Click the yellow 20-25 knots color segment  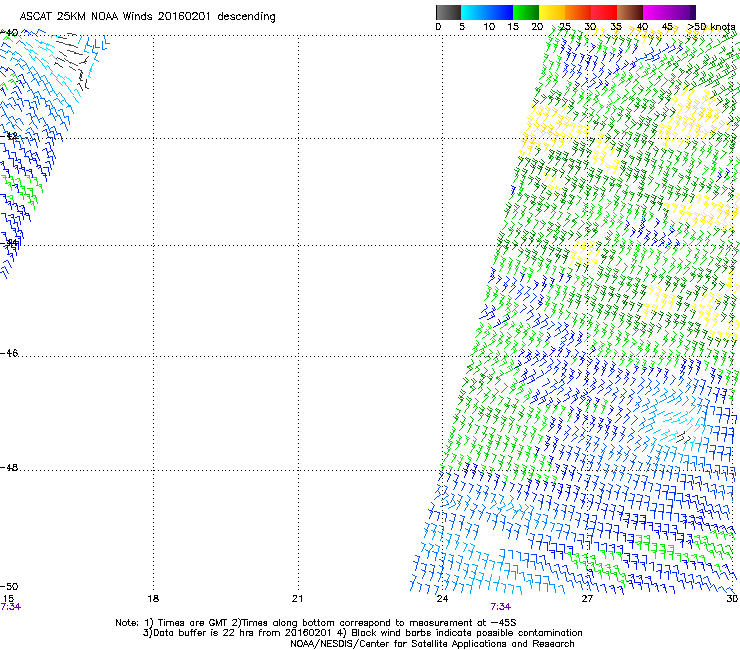pos(552,12)
